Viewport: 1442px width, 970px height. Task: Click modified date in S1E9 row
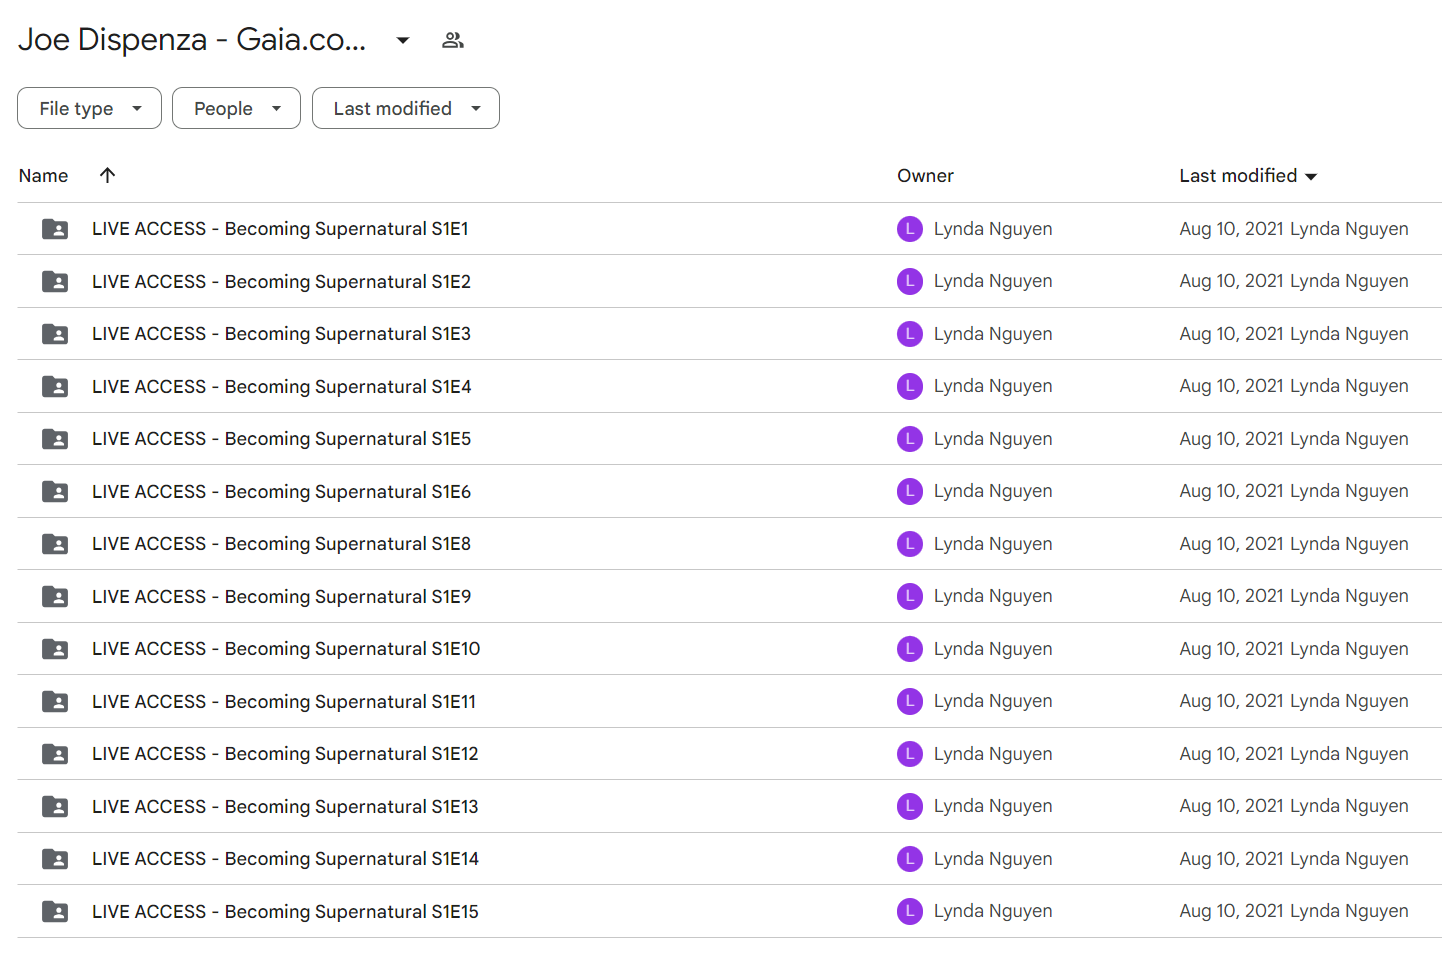coord(1232,596)
